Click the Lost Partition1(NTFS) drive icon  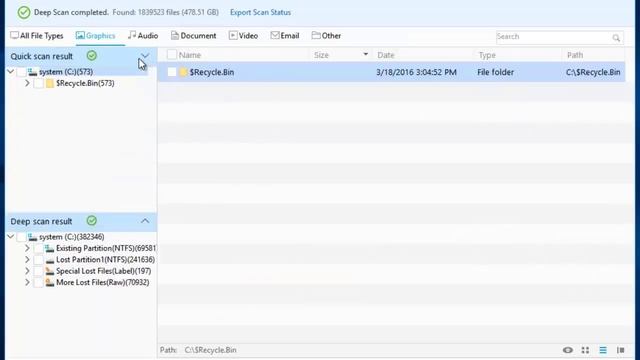point(50,260)
